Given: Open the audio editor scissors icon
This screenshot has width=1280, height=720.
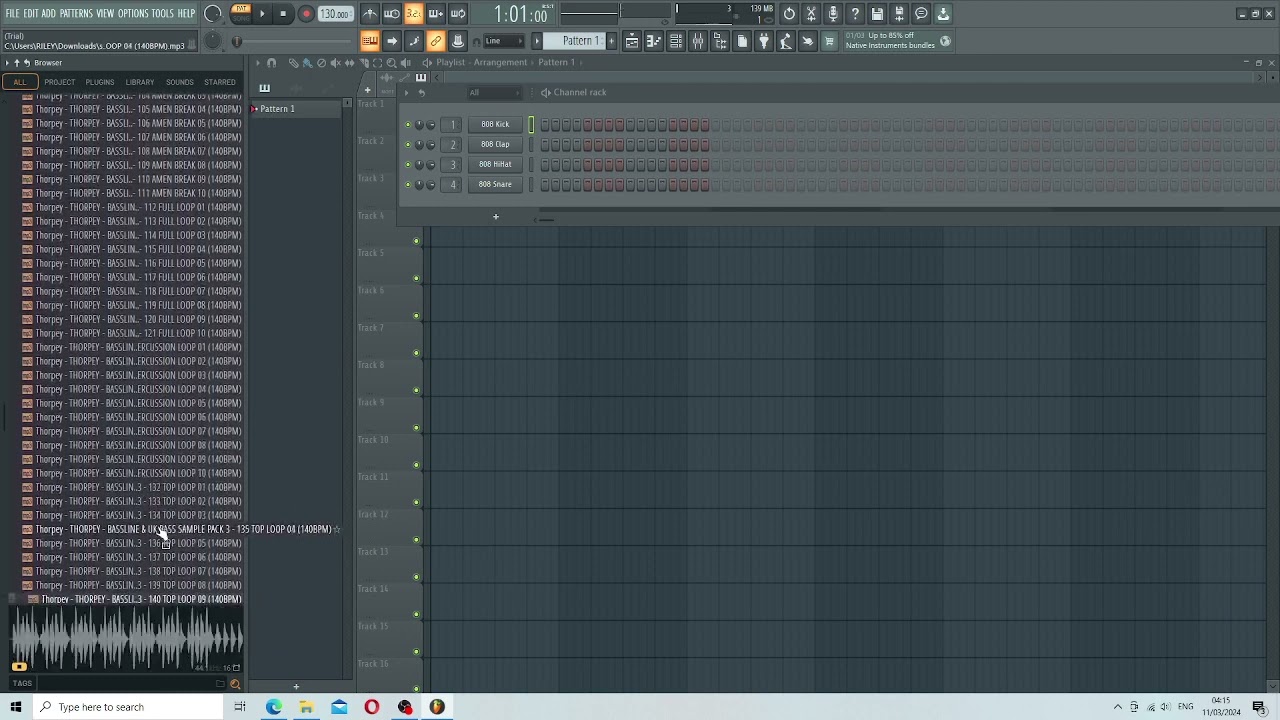Looking at the screenshot, I should tap(811, 14).
